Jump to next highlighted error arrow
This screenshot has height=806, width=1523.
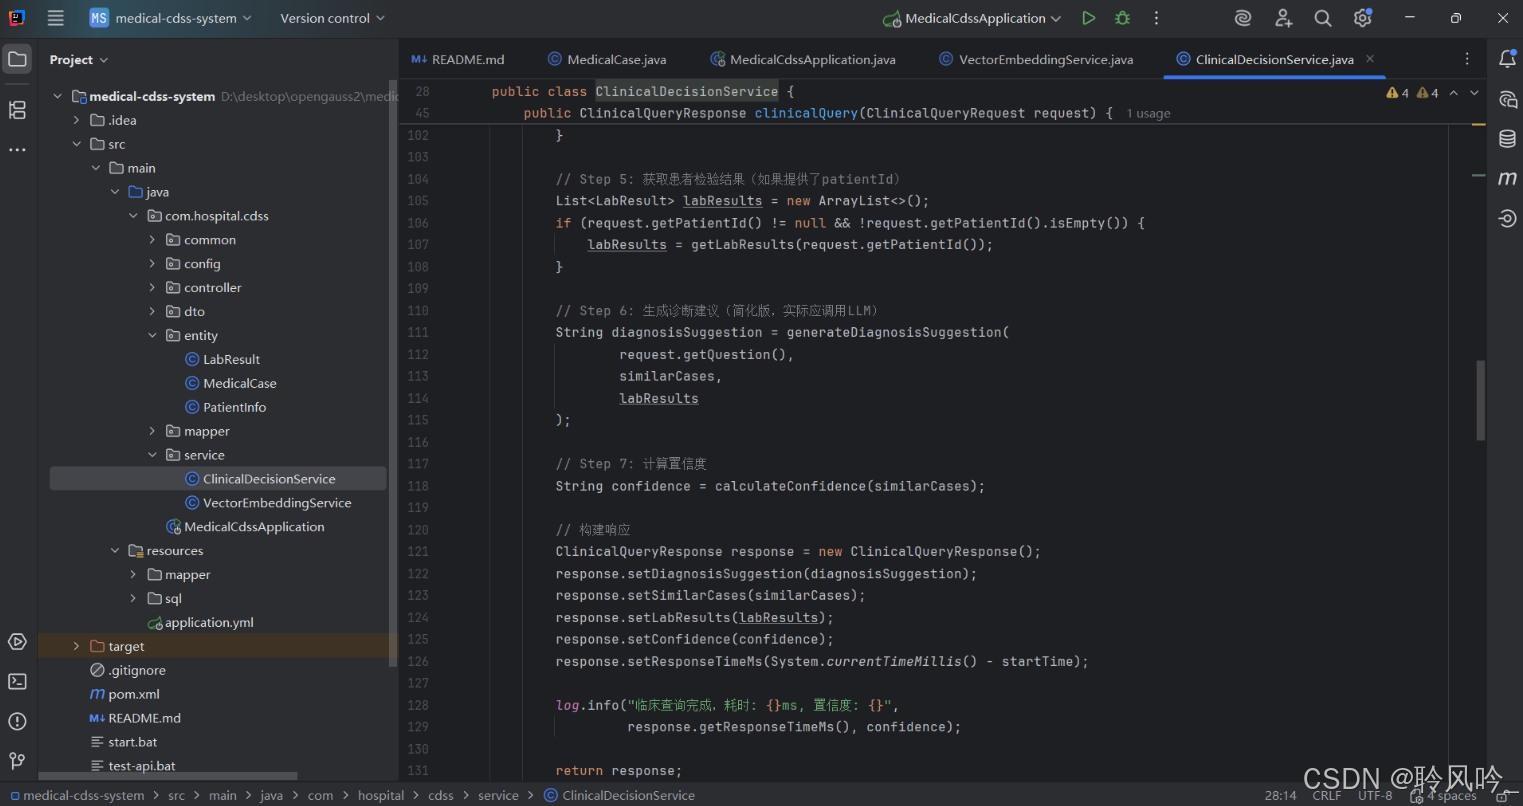tap(1474, 93)
